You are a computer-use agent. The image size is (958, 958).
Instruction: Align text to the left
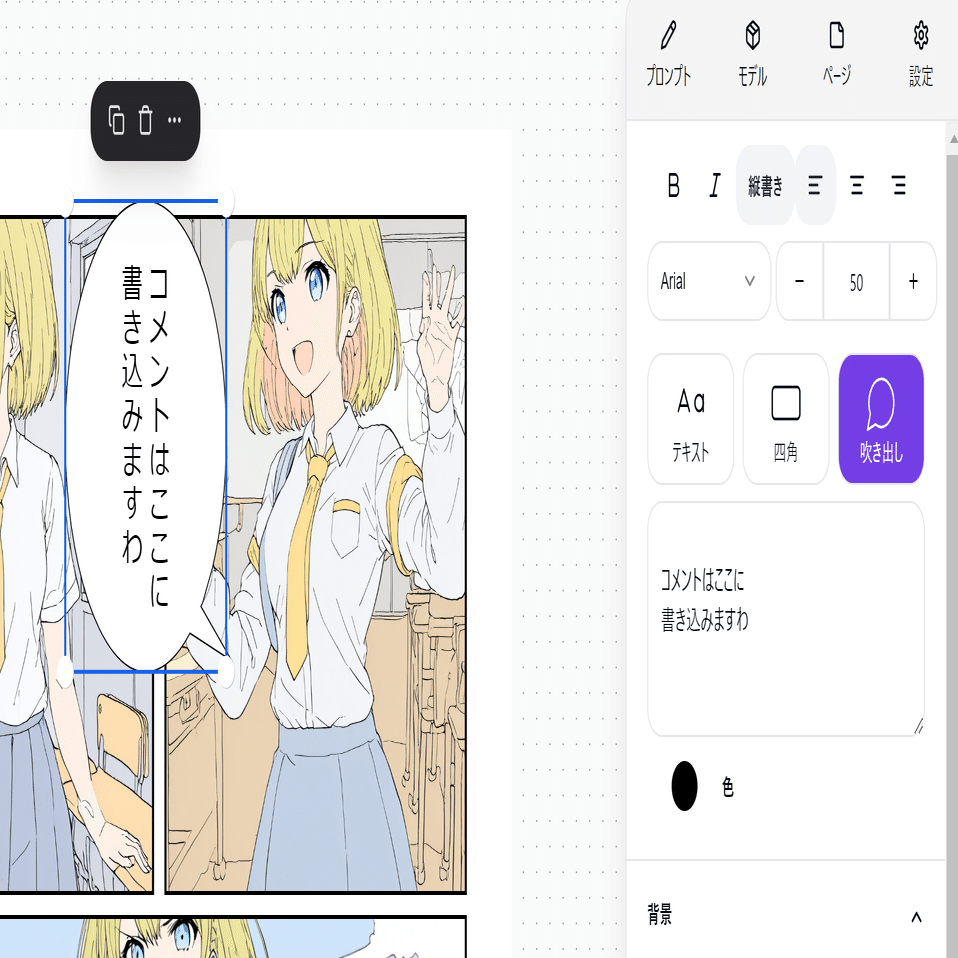[x=815, y=185]
